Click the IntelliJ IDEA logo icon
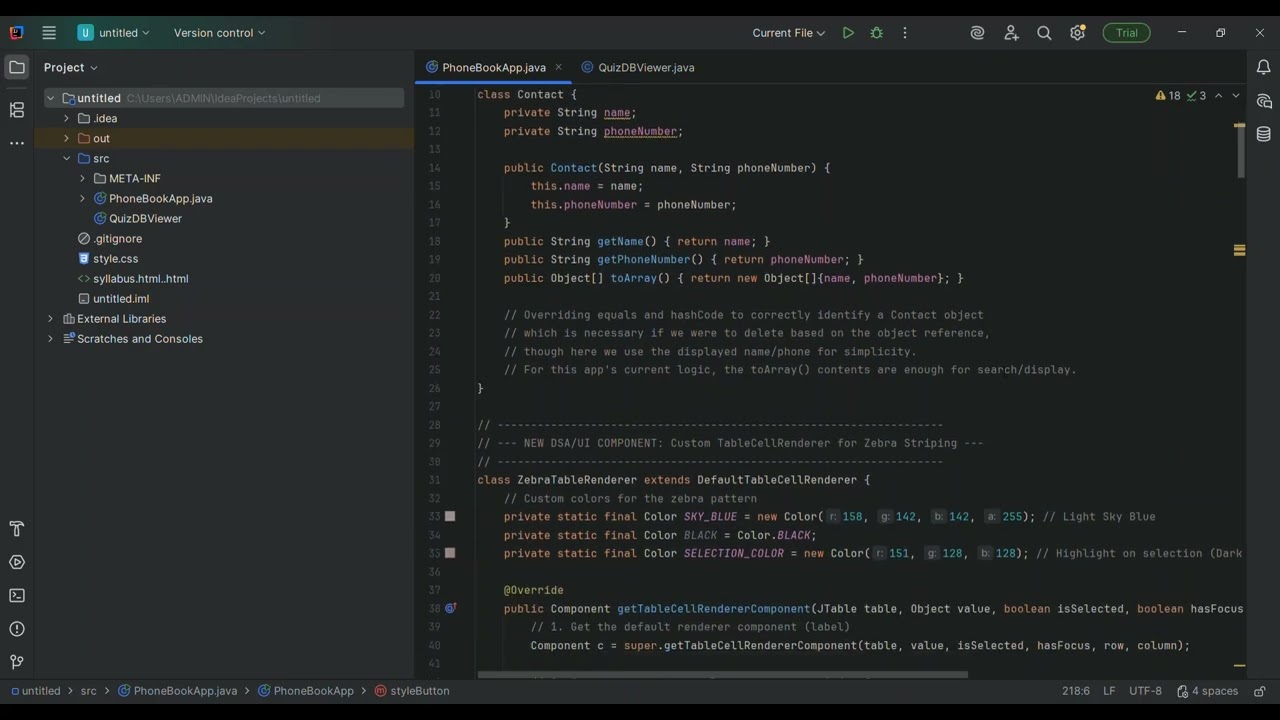 click(16, 33)
